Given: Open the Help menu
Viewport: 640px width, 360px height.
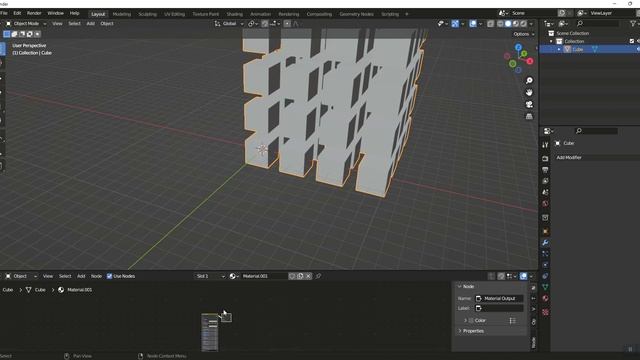Looking at the screenshot, I should point(74,13).
